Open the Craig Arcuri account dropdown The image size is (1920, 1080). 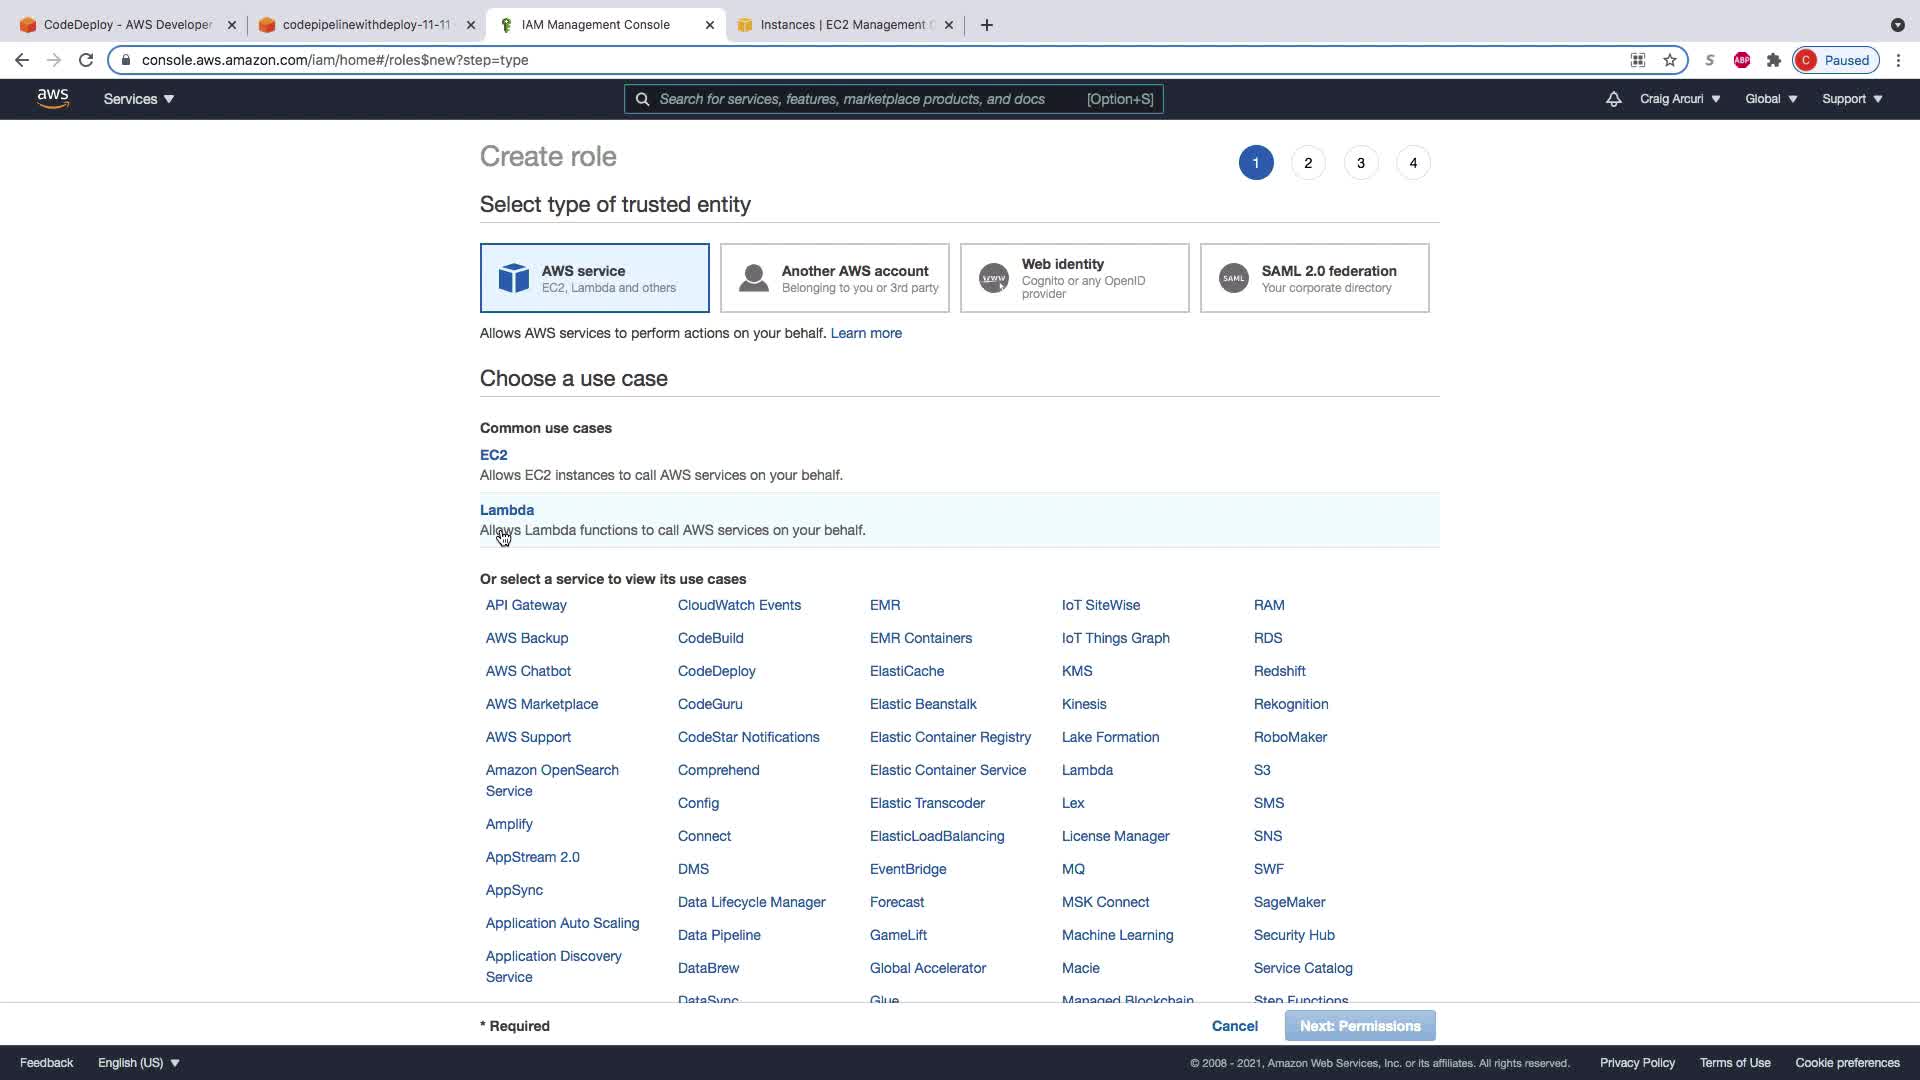(x=1680, y=99)
